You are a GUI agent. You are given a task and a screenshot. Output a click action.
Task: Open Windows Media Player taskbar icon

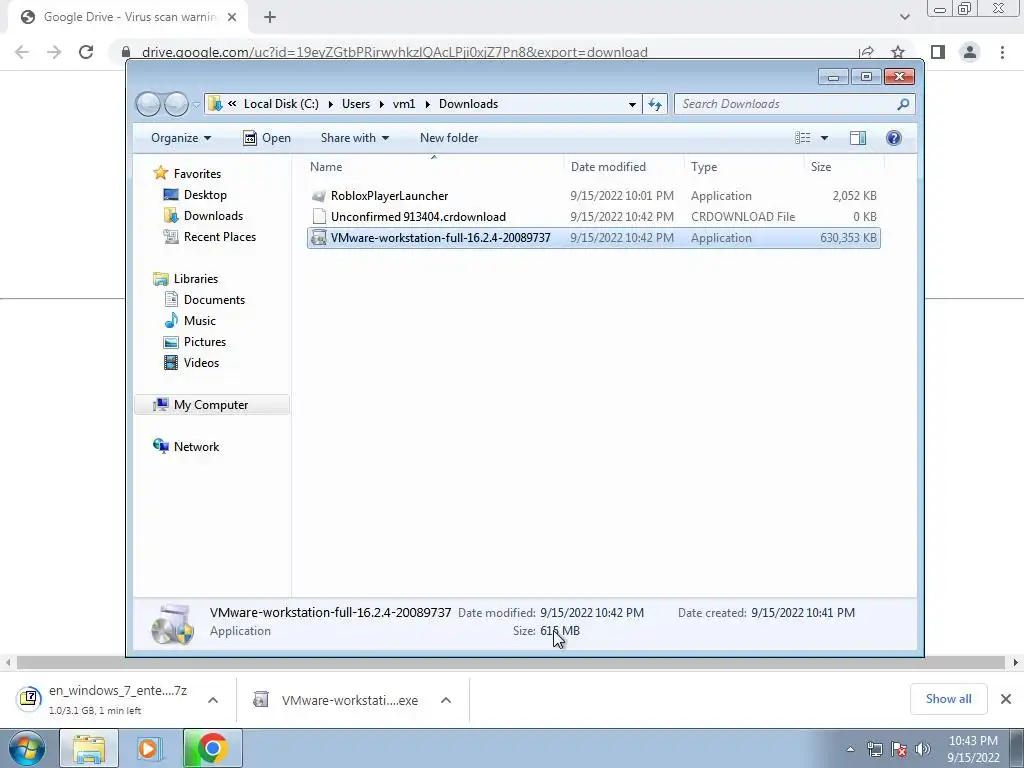point(148,748)
